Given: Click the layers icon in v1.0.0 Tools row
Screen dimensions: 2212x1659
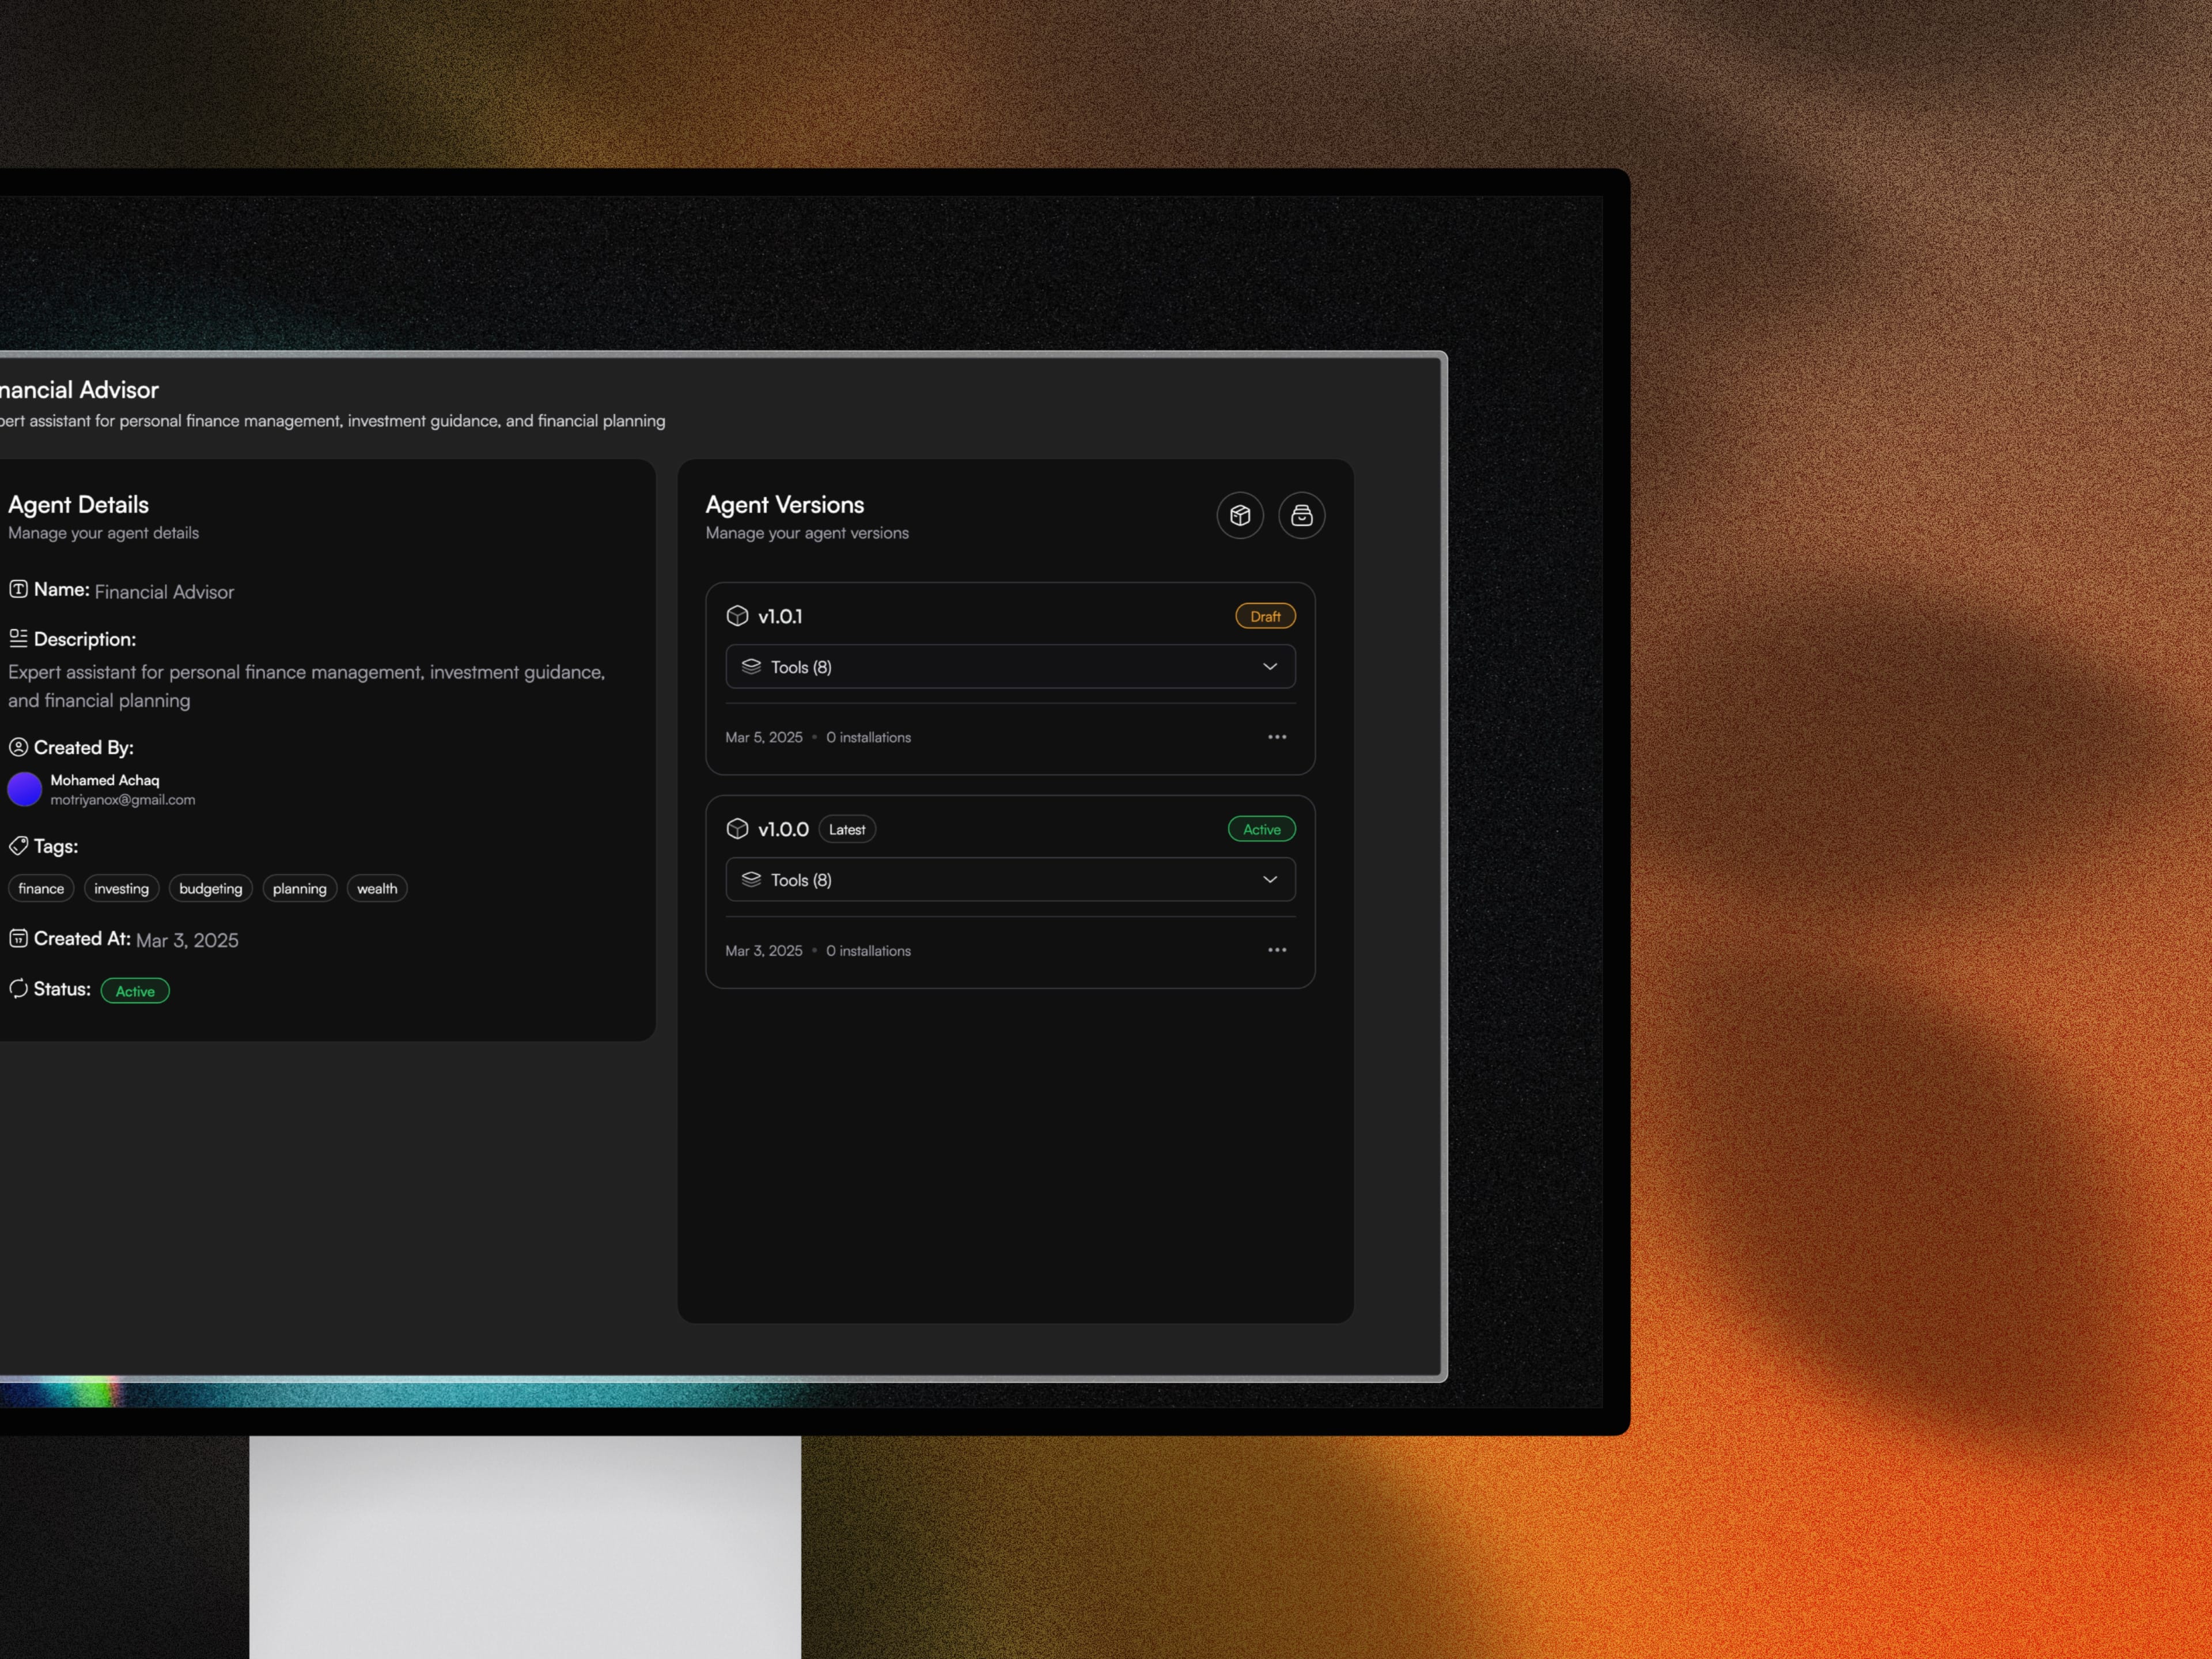Looking at the screenshot, I should [x=751, y=880].
